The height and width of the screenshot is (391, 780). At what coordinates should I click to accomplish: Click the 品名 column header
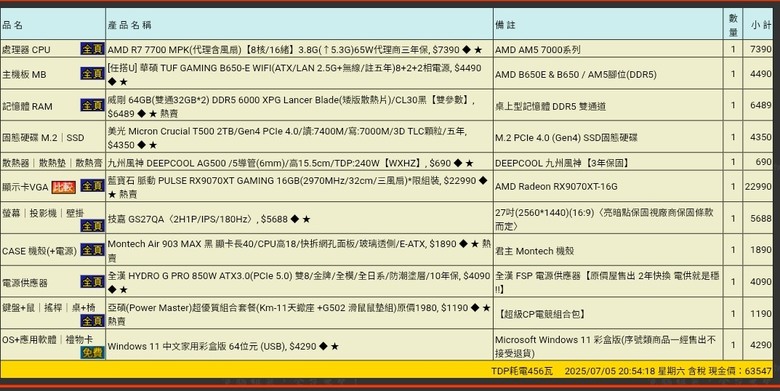pos(12,25)
